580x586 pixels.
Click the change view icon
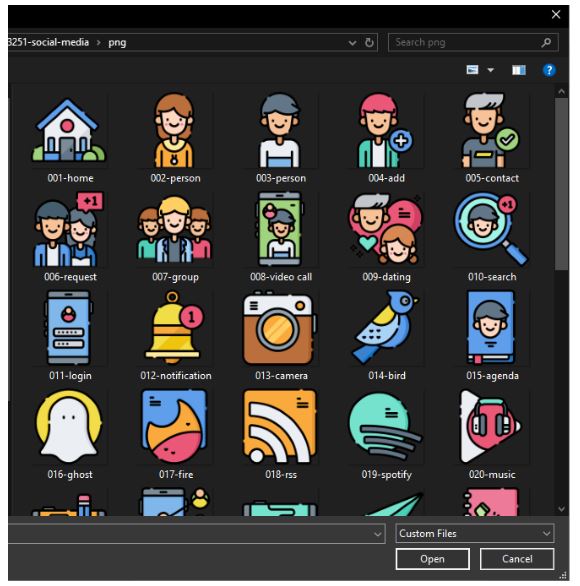coord(472,70)
